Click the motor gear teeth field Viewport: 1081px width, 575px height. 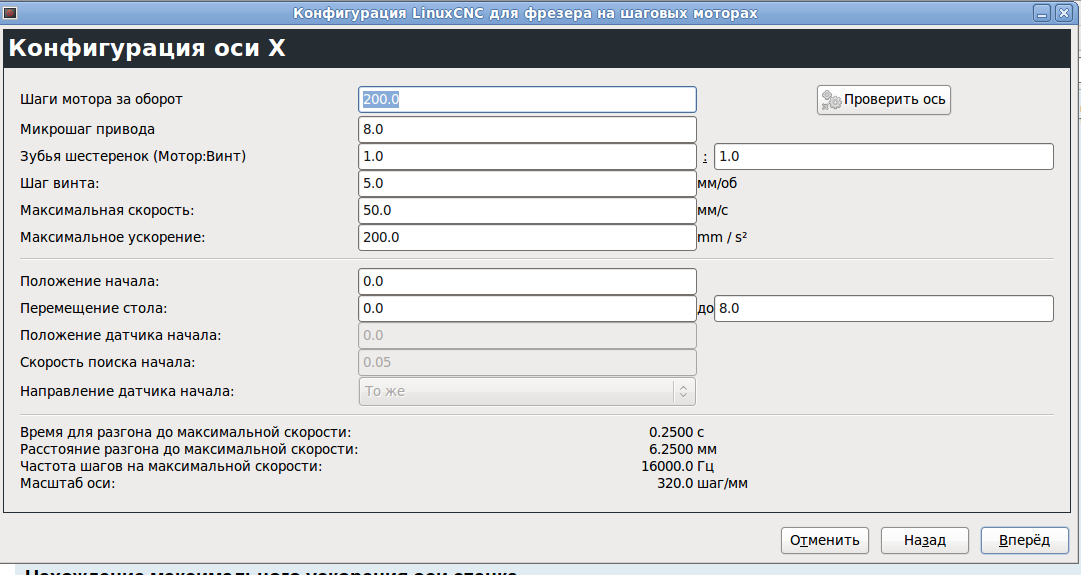tap(527, 157)
